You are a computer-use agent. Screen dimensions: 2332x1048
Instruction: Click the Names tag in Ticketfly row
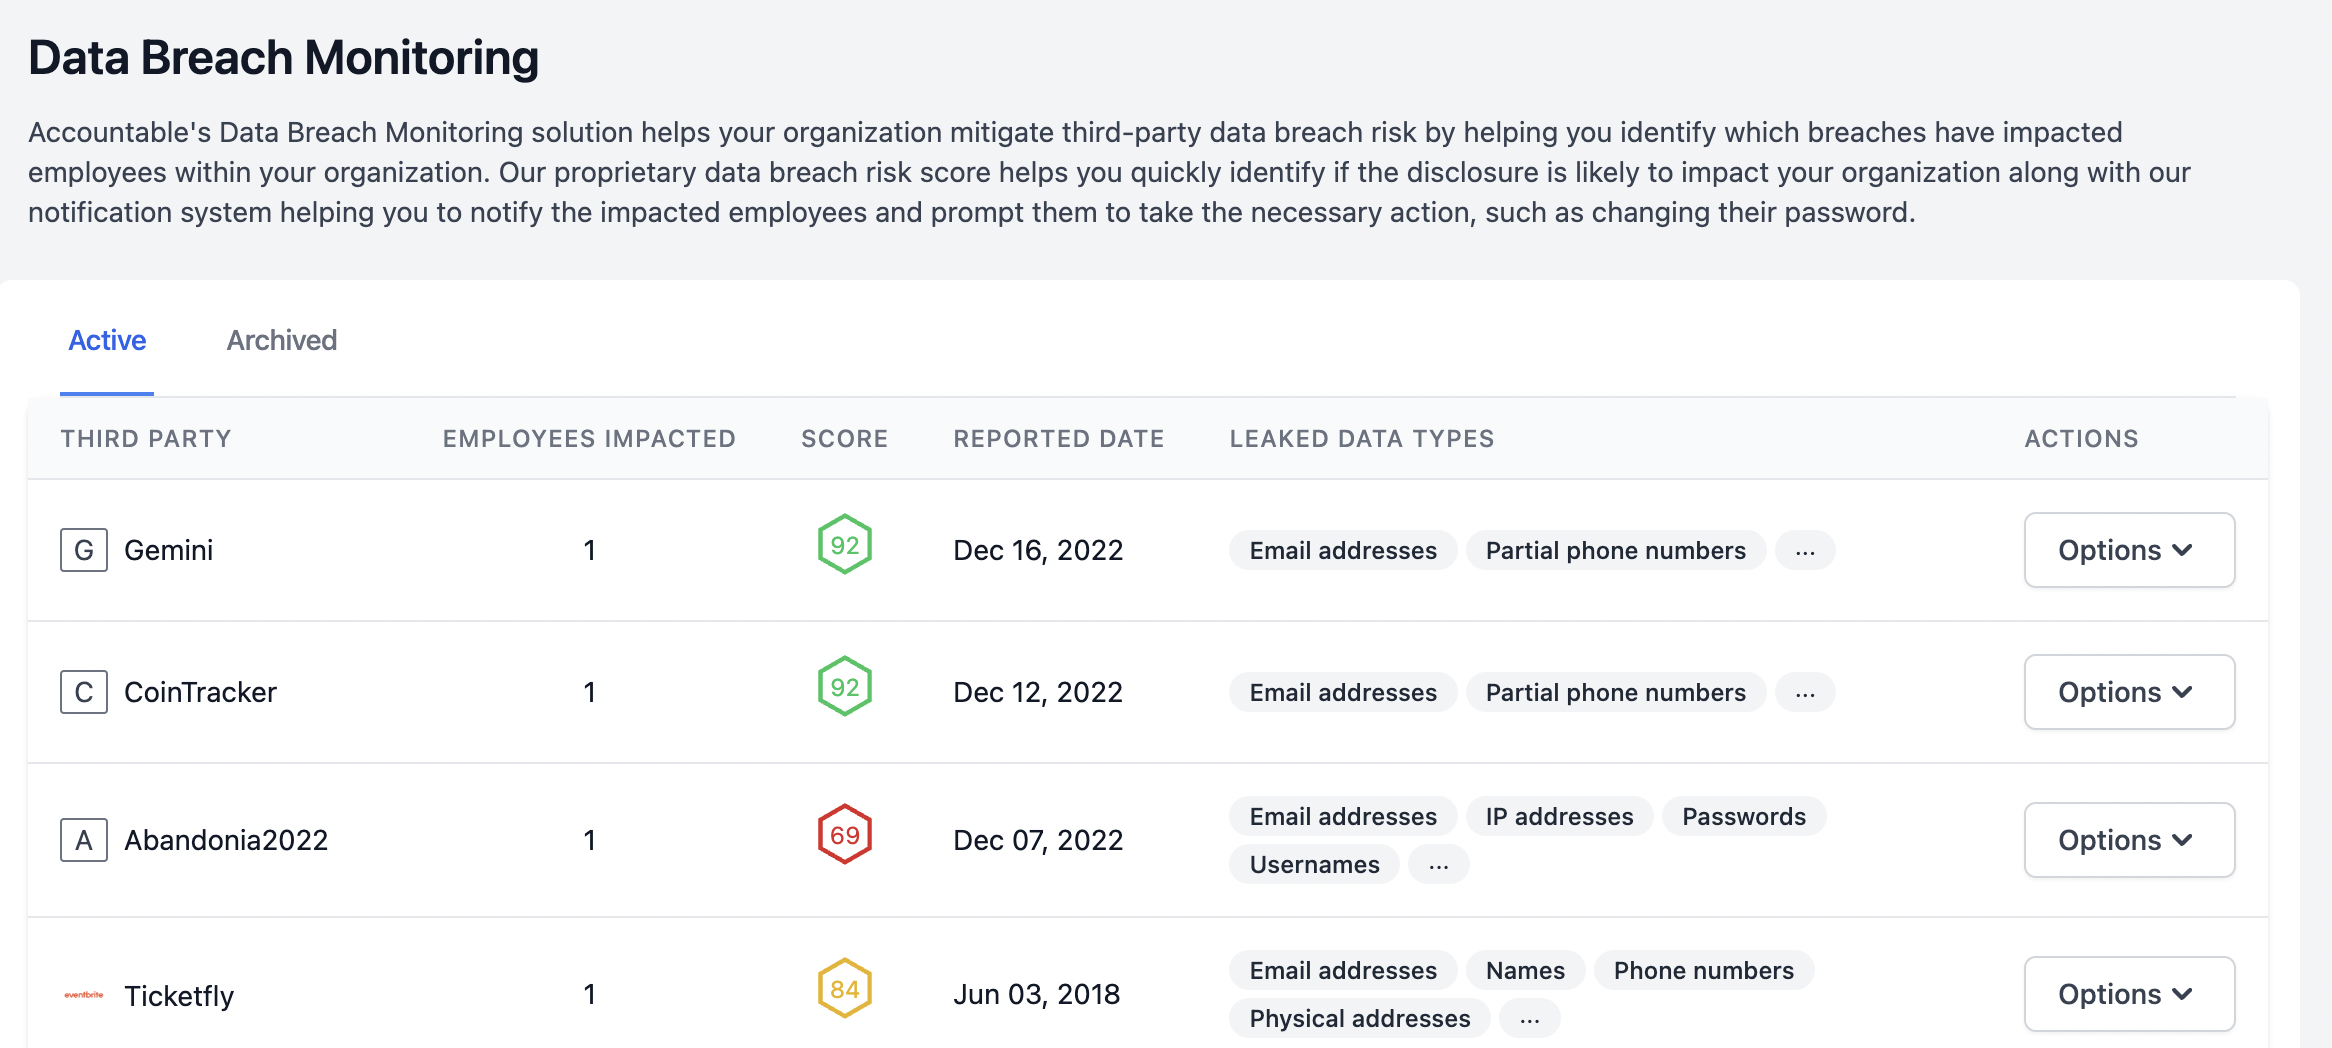1526,971
